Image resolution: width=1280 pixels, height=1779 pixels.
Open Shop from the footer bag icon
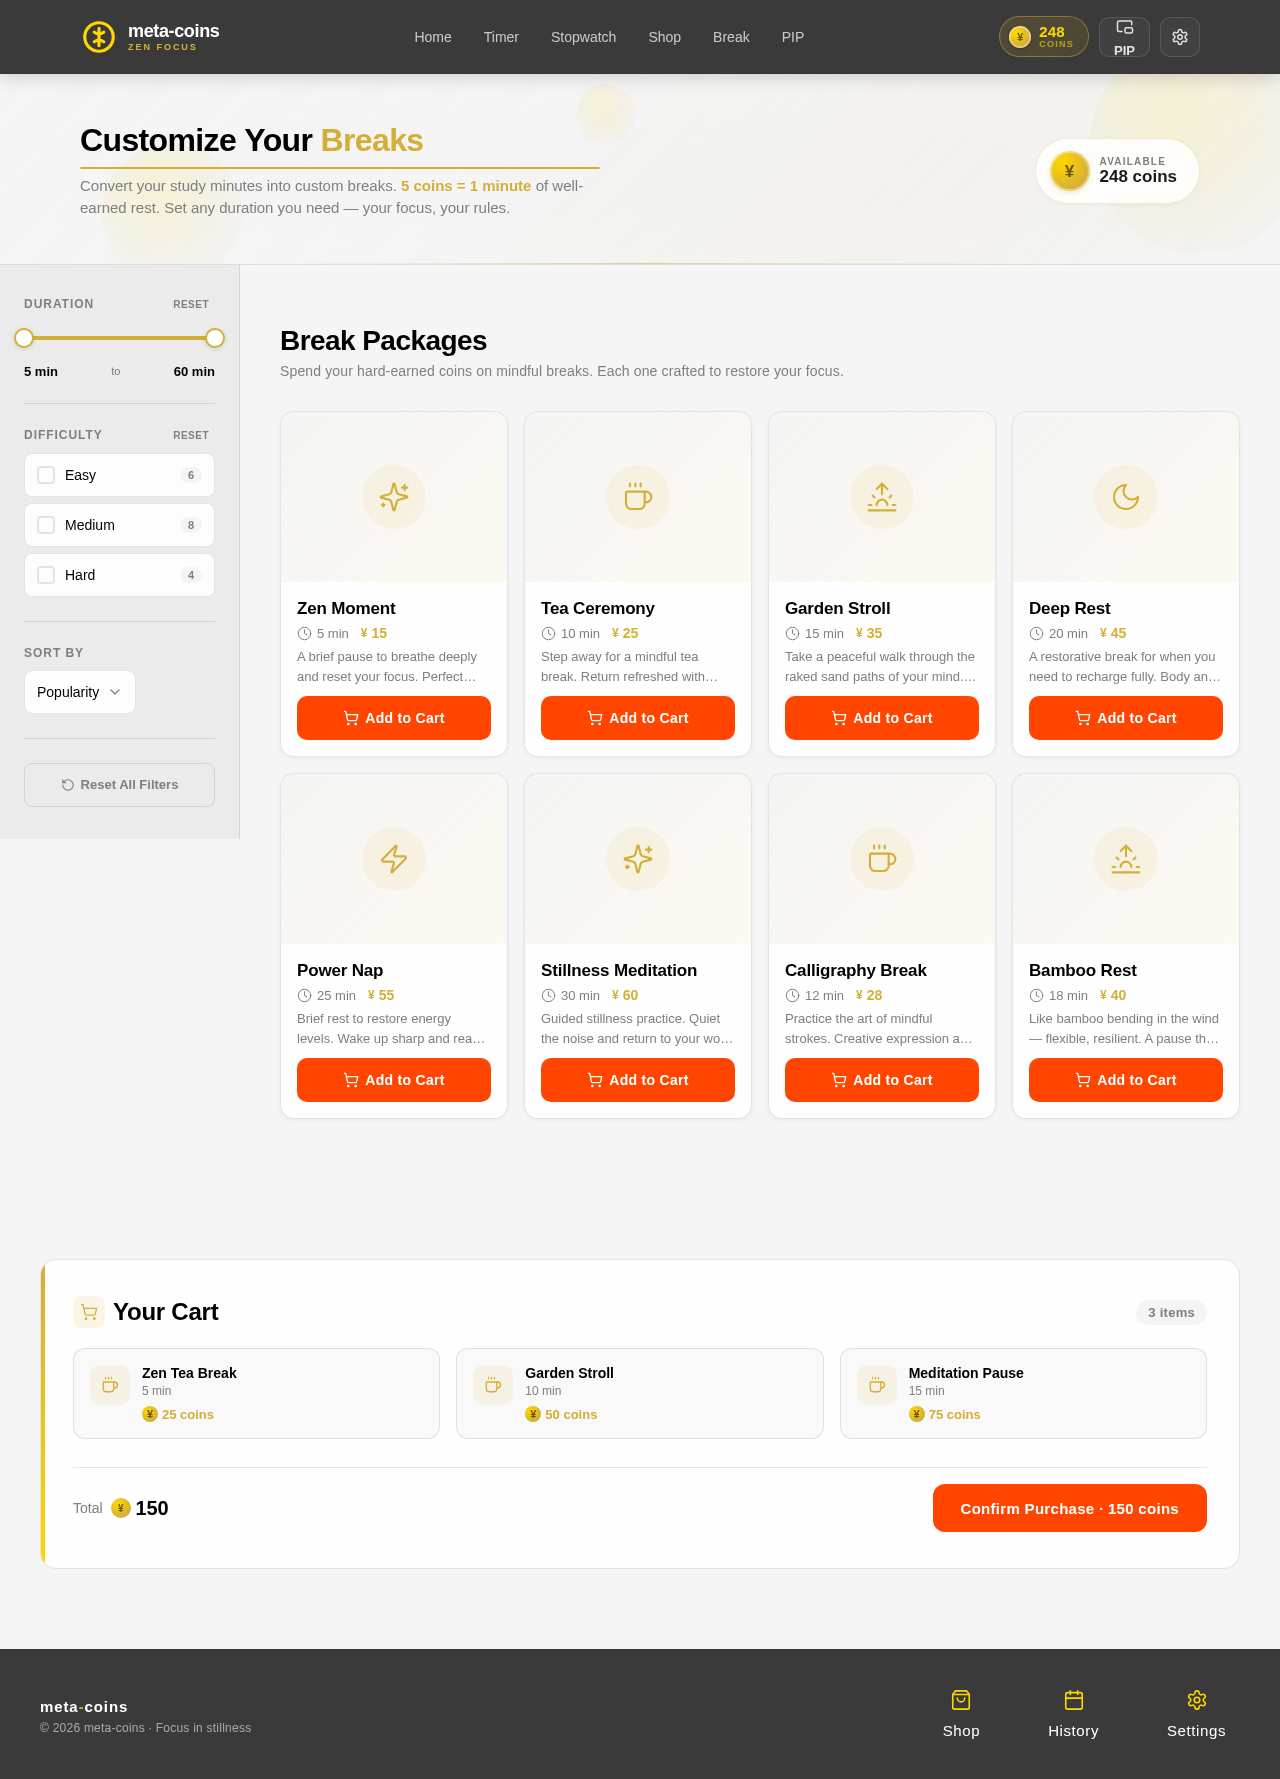961,1700
